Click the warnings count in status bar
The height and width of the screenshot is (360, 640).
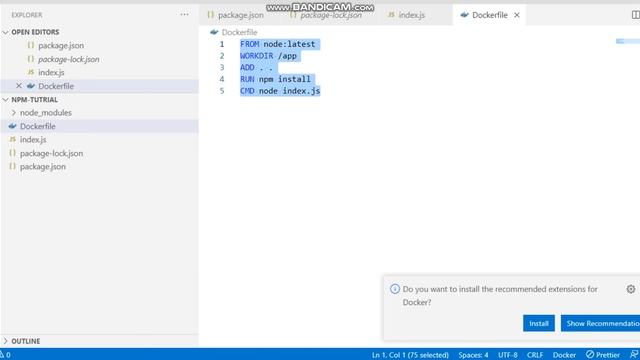[5, 355]
